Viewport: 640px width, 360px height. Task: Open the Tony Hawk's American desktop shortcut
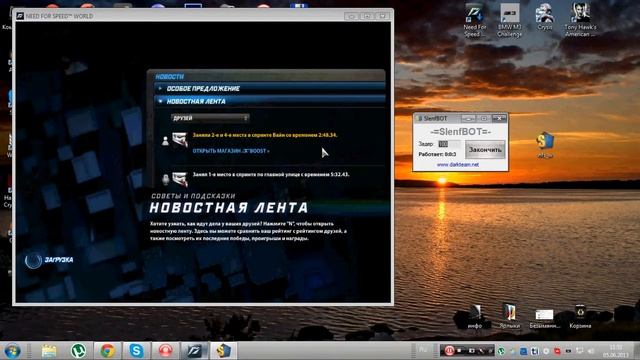tap(580, 20)
